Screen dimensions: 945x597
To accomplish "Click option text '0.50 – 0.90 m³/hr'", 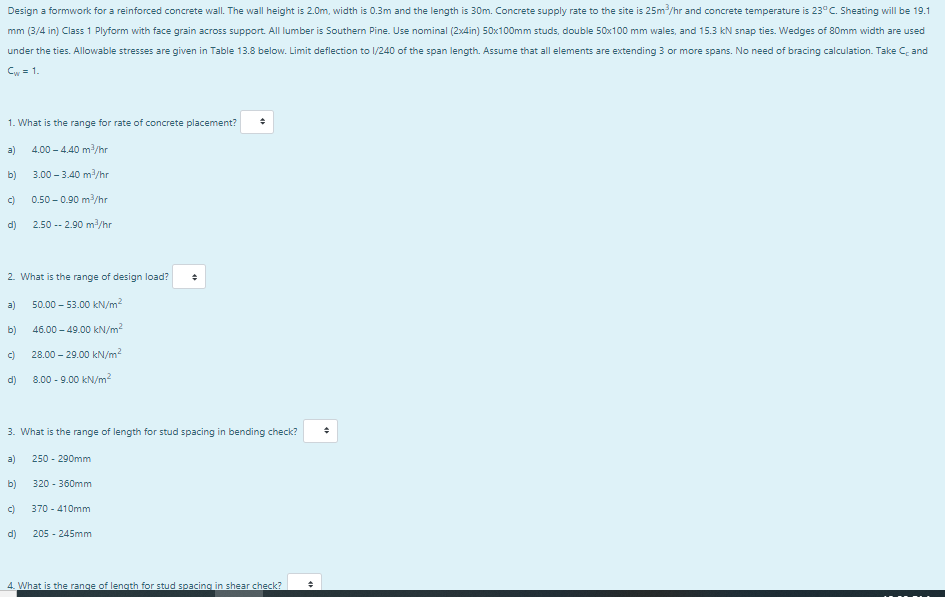I will [69, 199].
